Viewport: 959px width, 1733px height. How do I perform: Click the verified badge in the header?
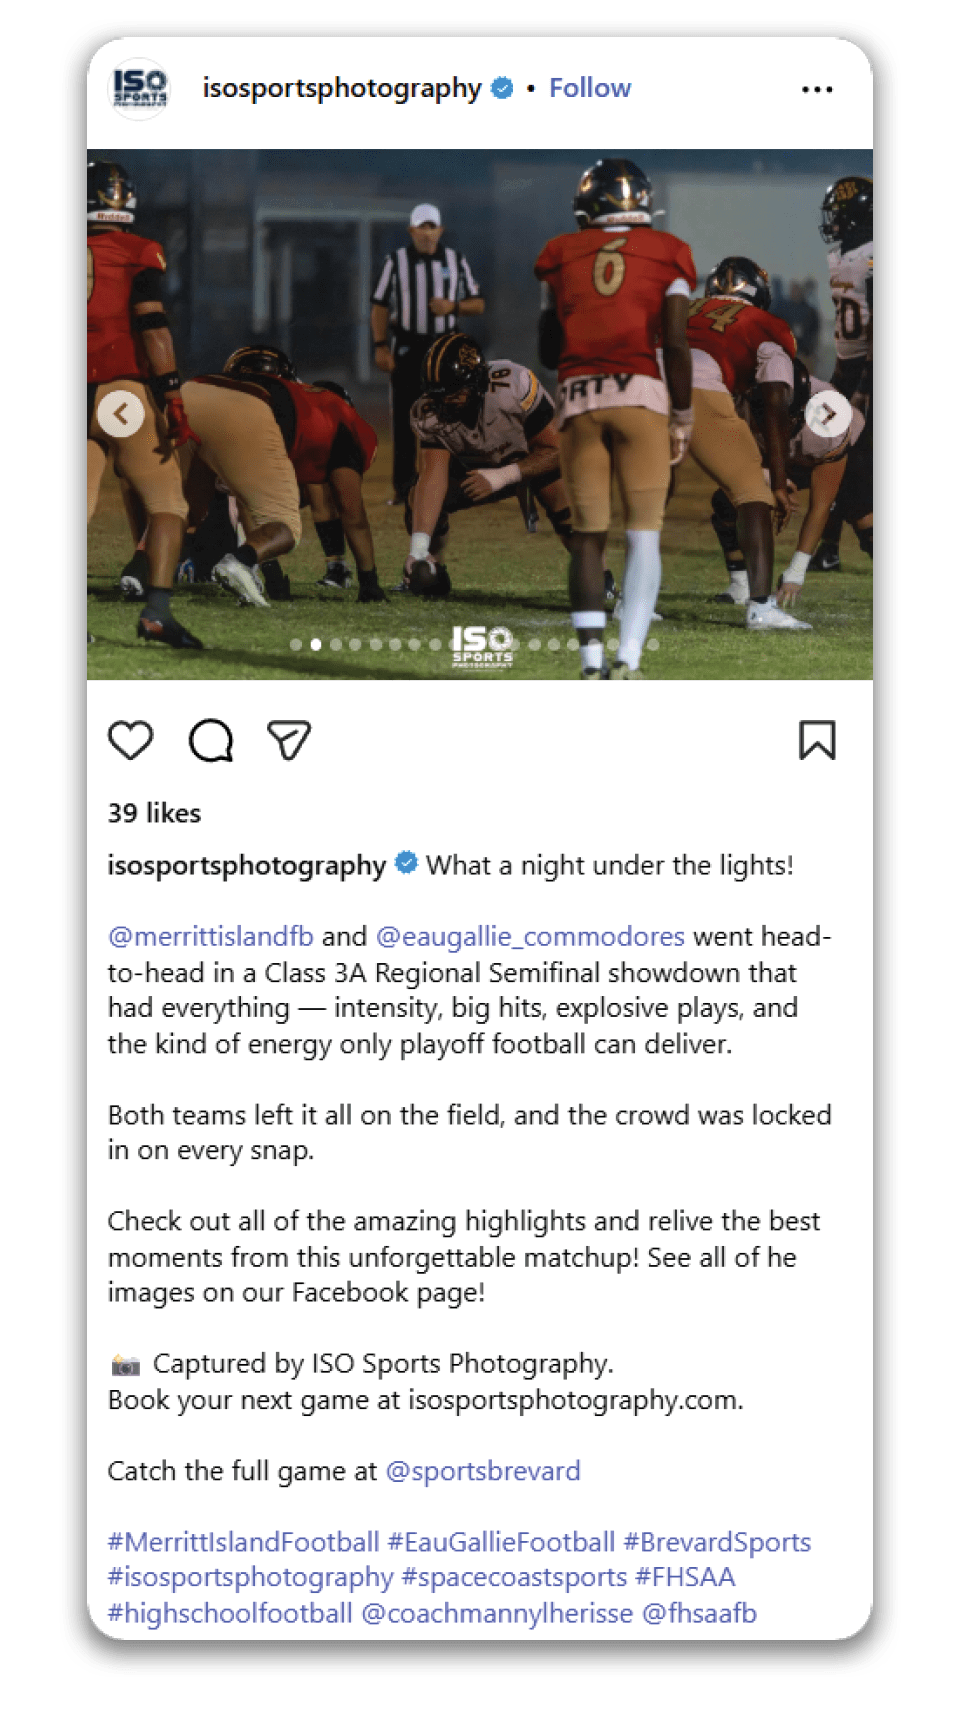(x=503, y=88)
